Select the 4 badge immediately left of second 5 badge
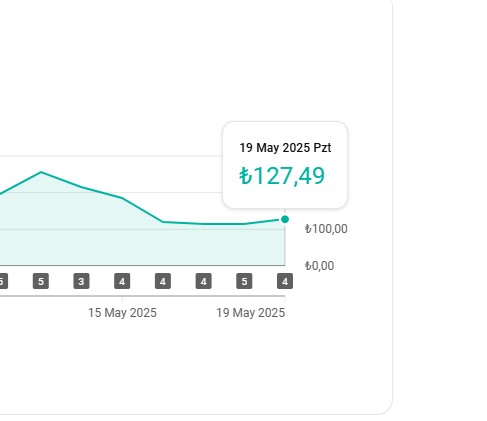This screenshot has height=421, width=487. pyautogui.click(x=204, y=281)
